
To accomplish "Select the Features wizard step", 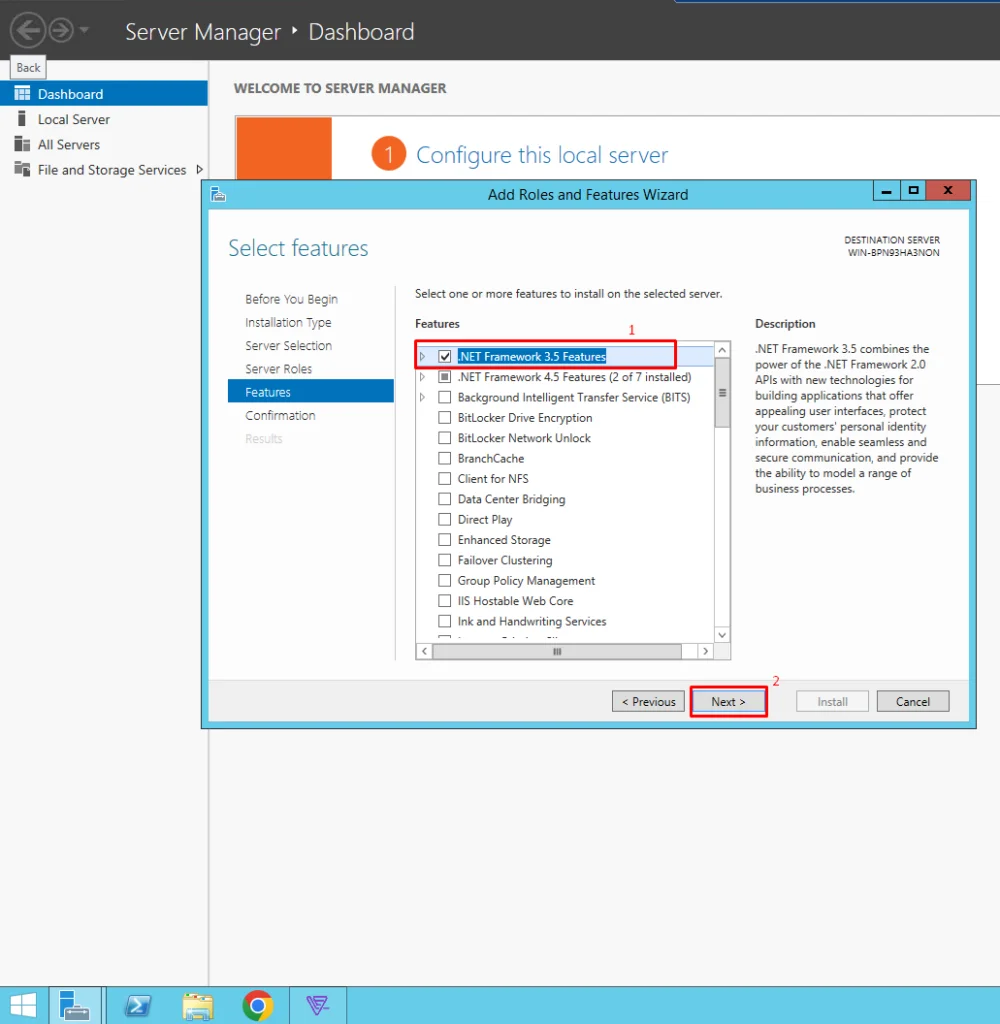I will coord(311,391).
